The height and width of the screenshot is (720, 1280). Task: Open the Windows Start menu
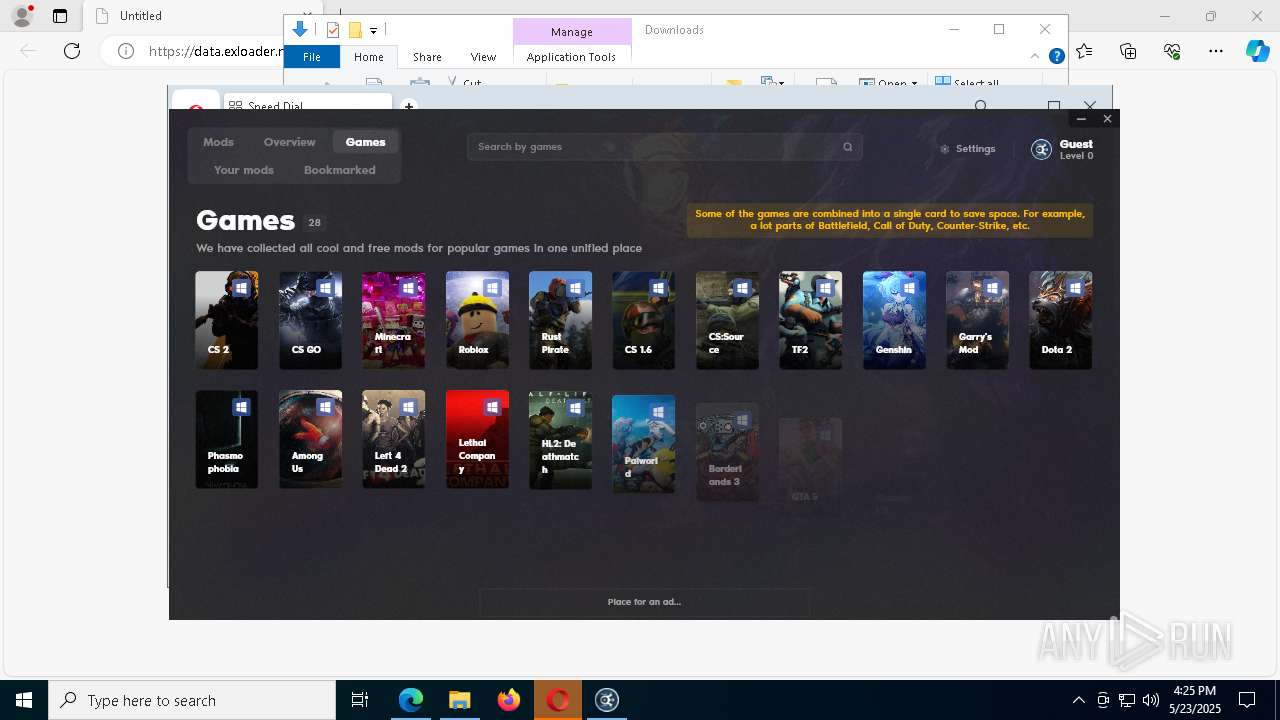(24, 700)
